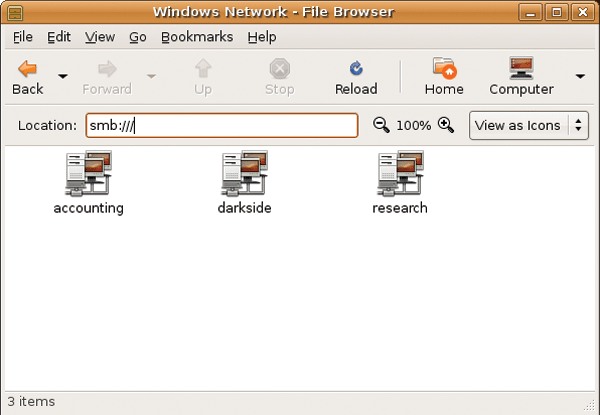Open the research network workgroup
This screenshot has width=600, height=415.
coord(400,174)
